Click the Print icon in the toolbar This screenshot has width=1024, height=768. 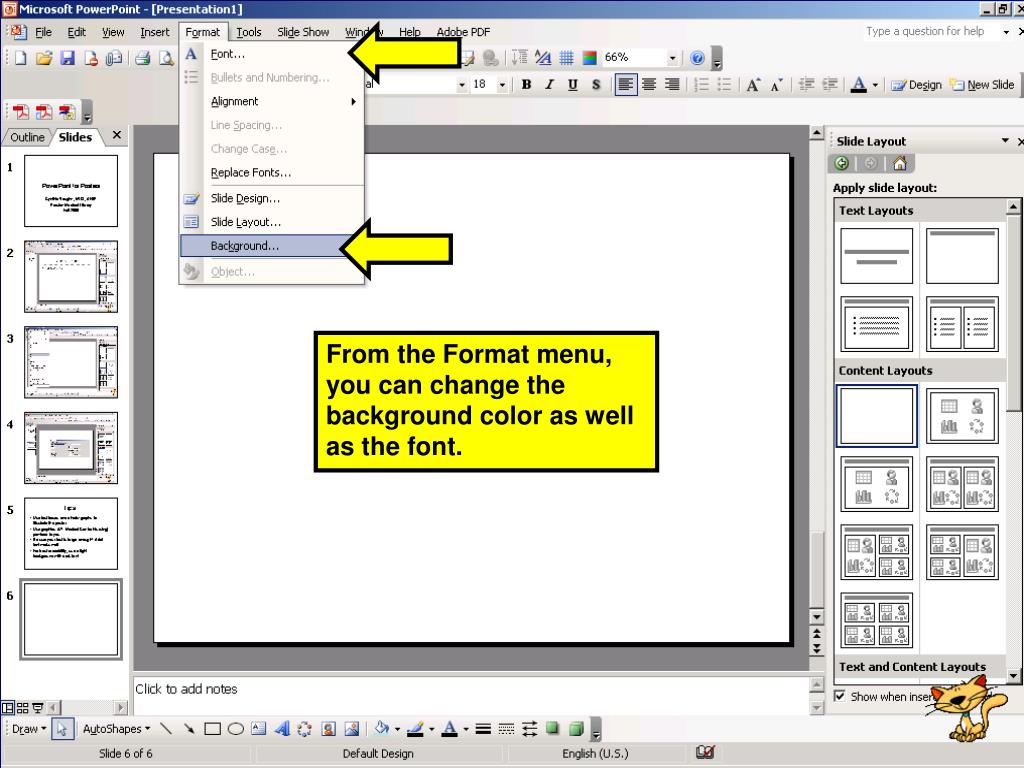point(142,58)
